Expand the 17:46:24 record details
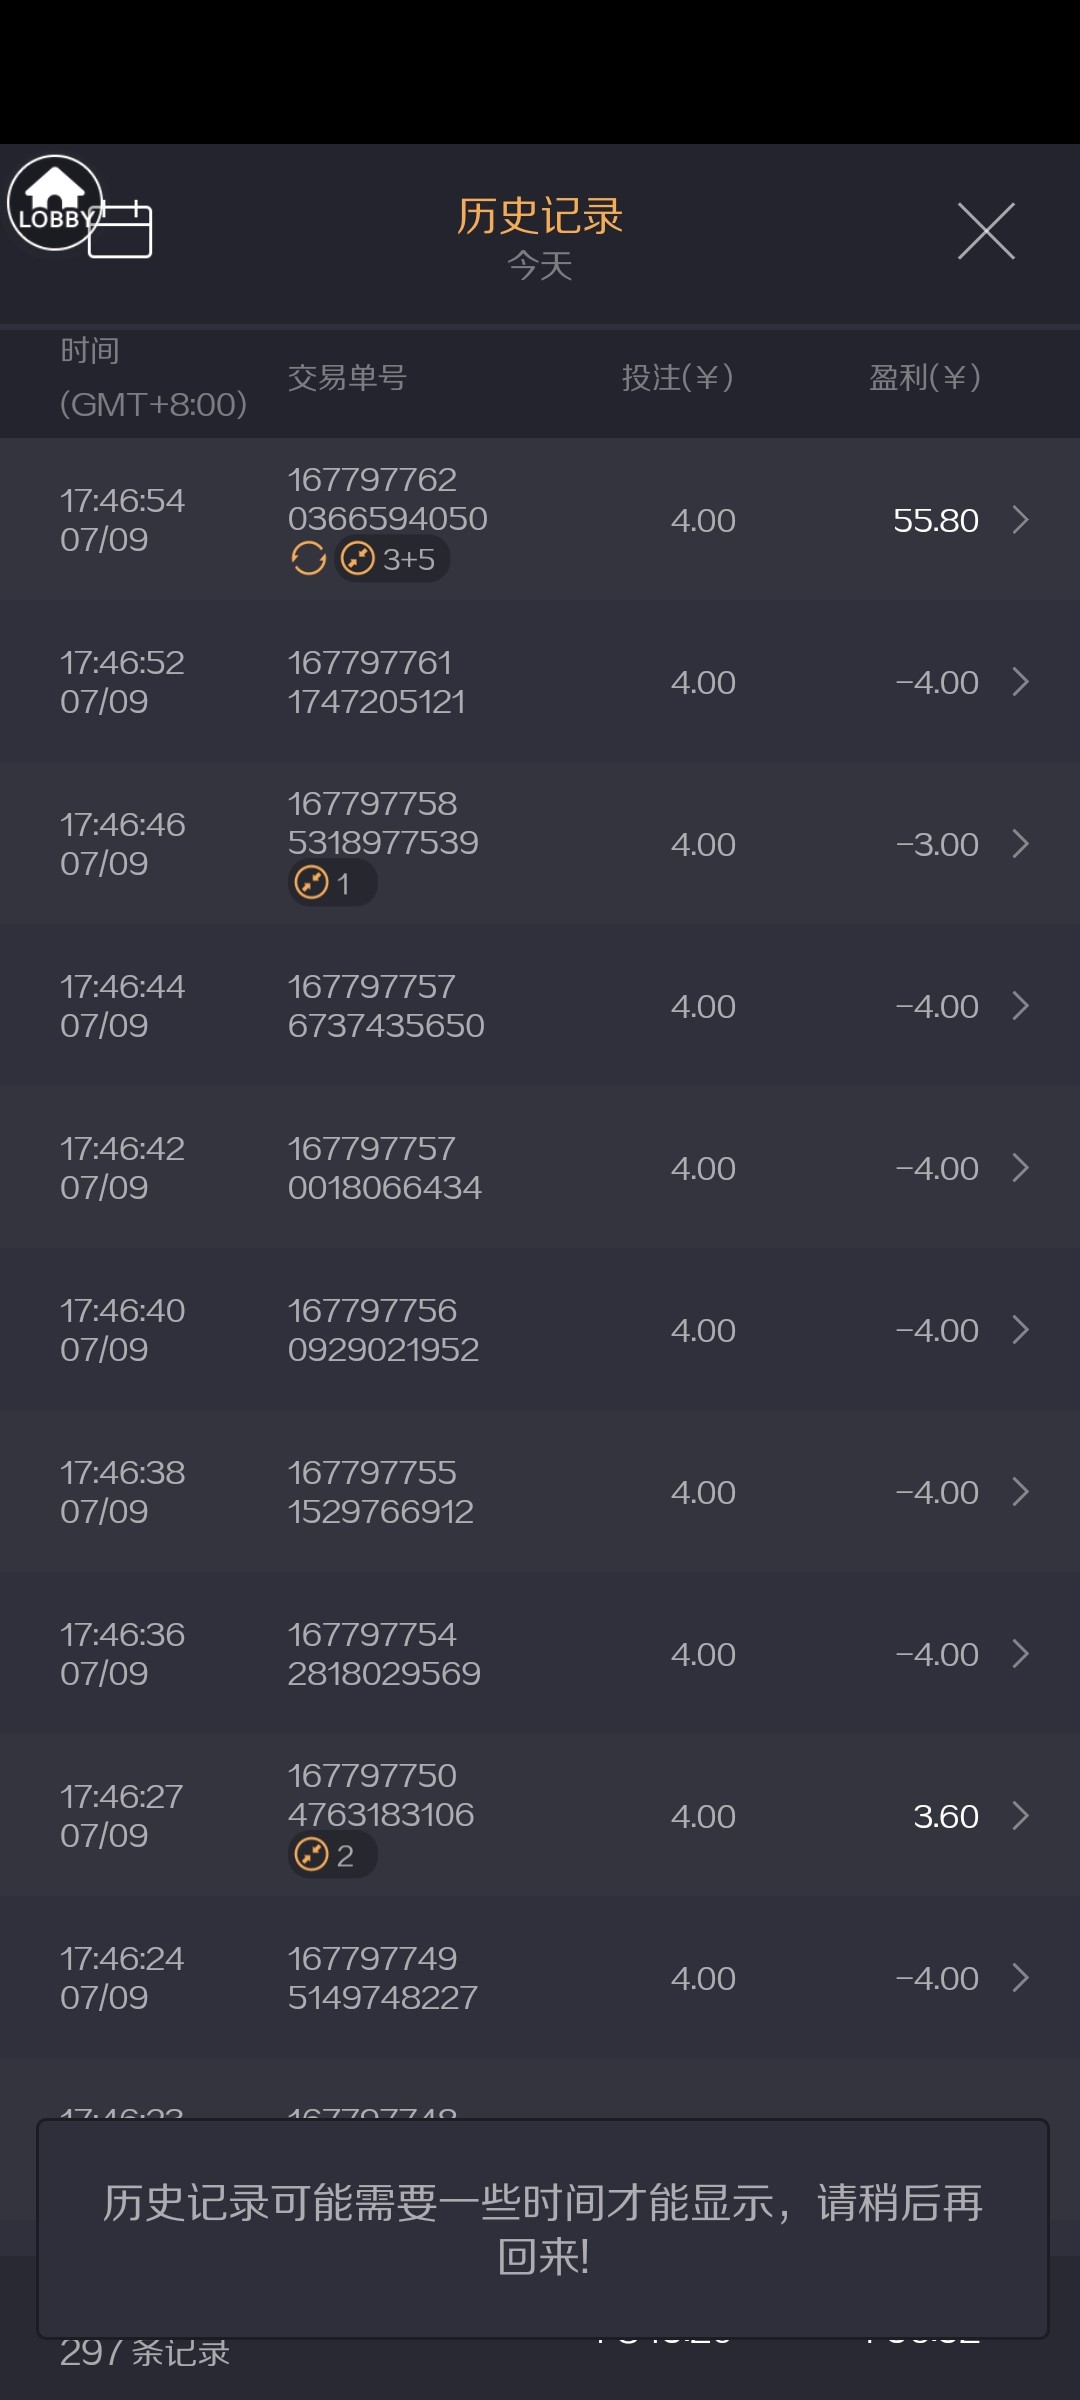1080x2400 pixels. [x=1020, y=1978]
